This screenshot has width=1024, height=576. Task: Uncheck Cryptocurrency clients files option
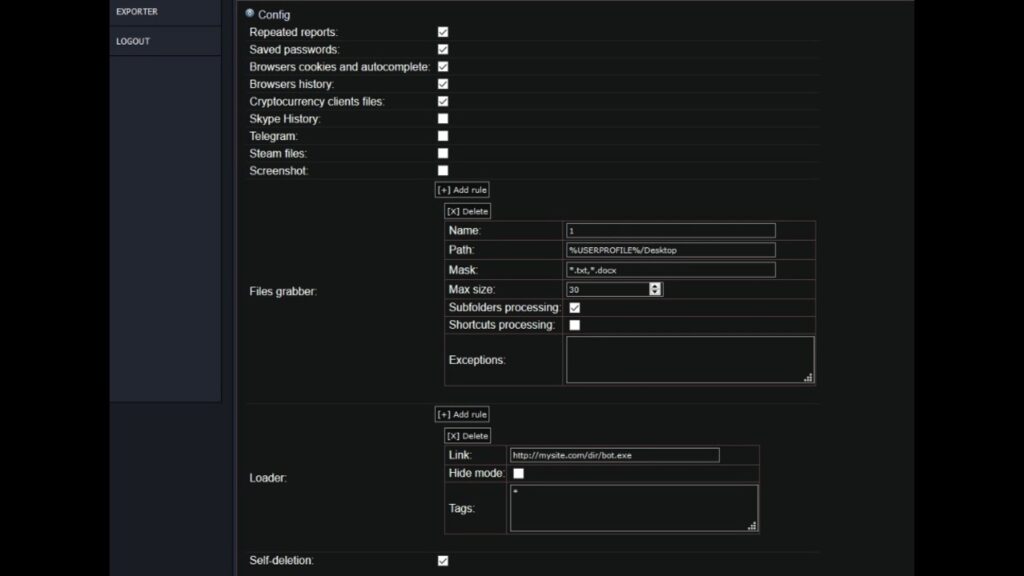click(443, 101)
